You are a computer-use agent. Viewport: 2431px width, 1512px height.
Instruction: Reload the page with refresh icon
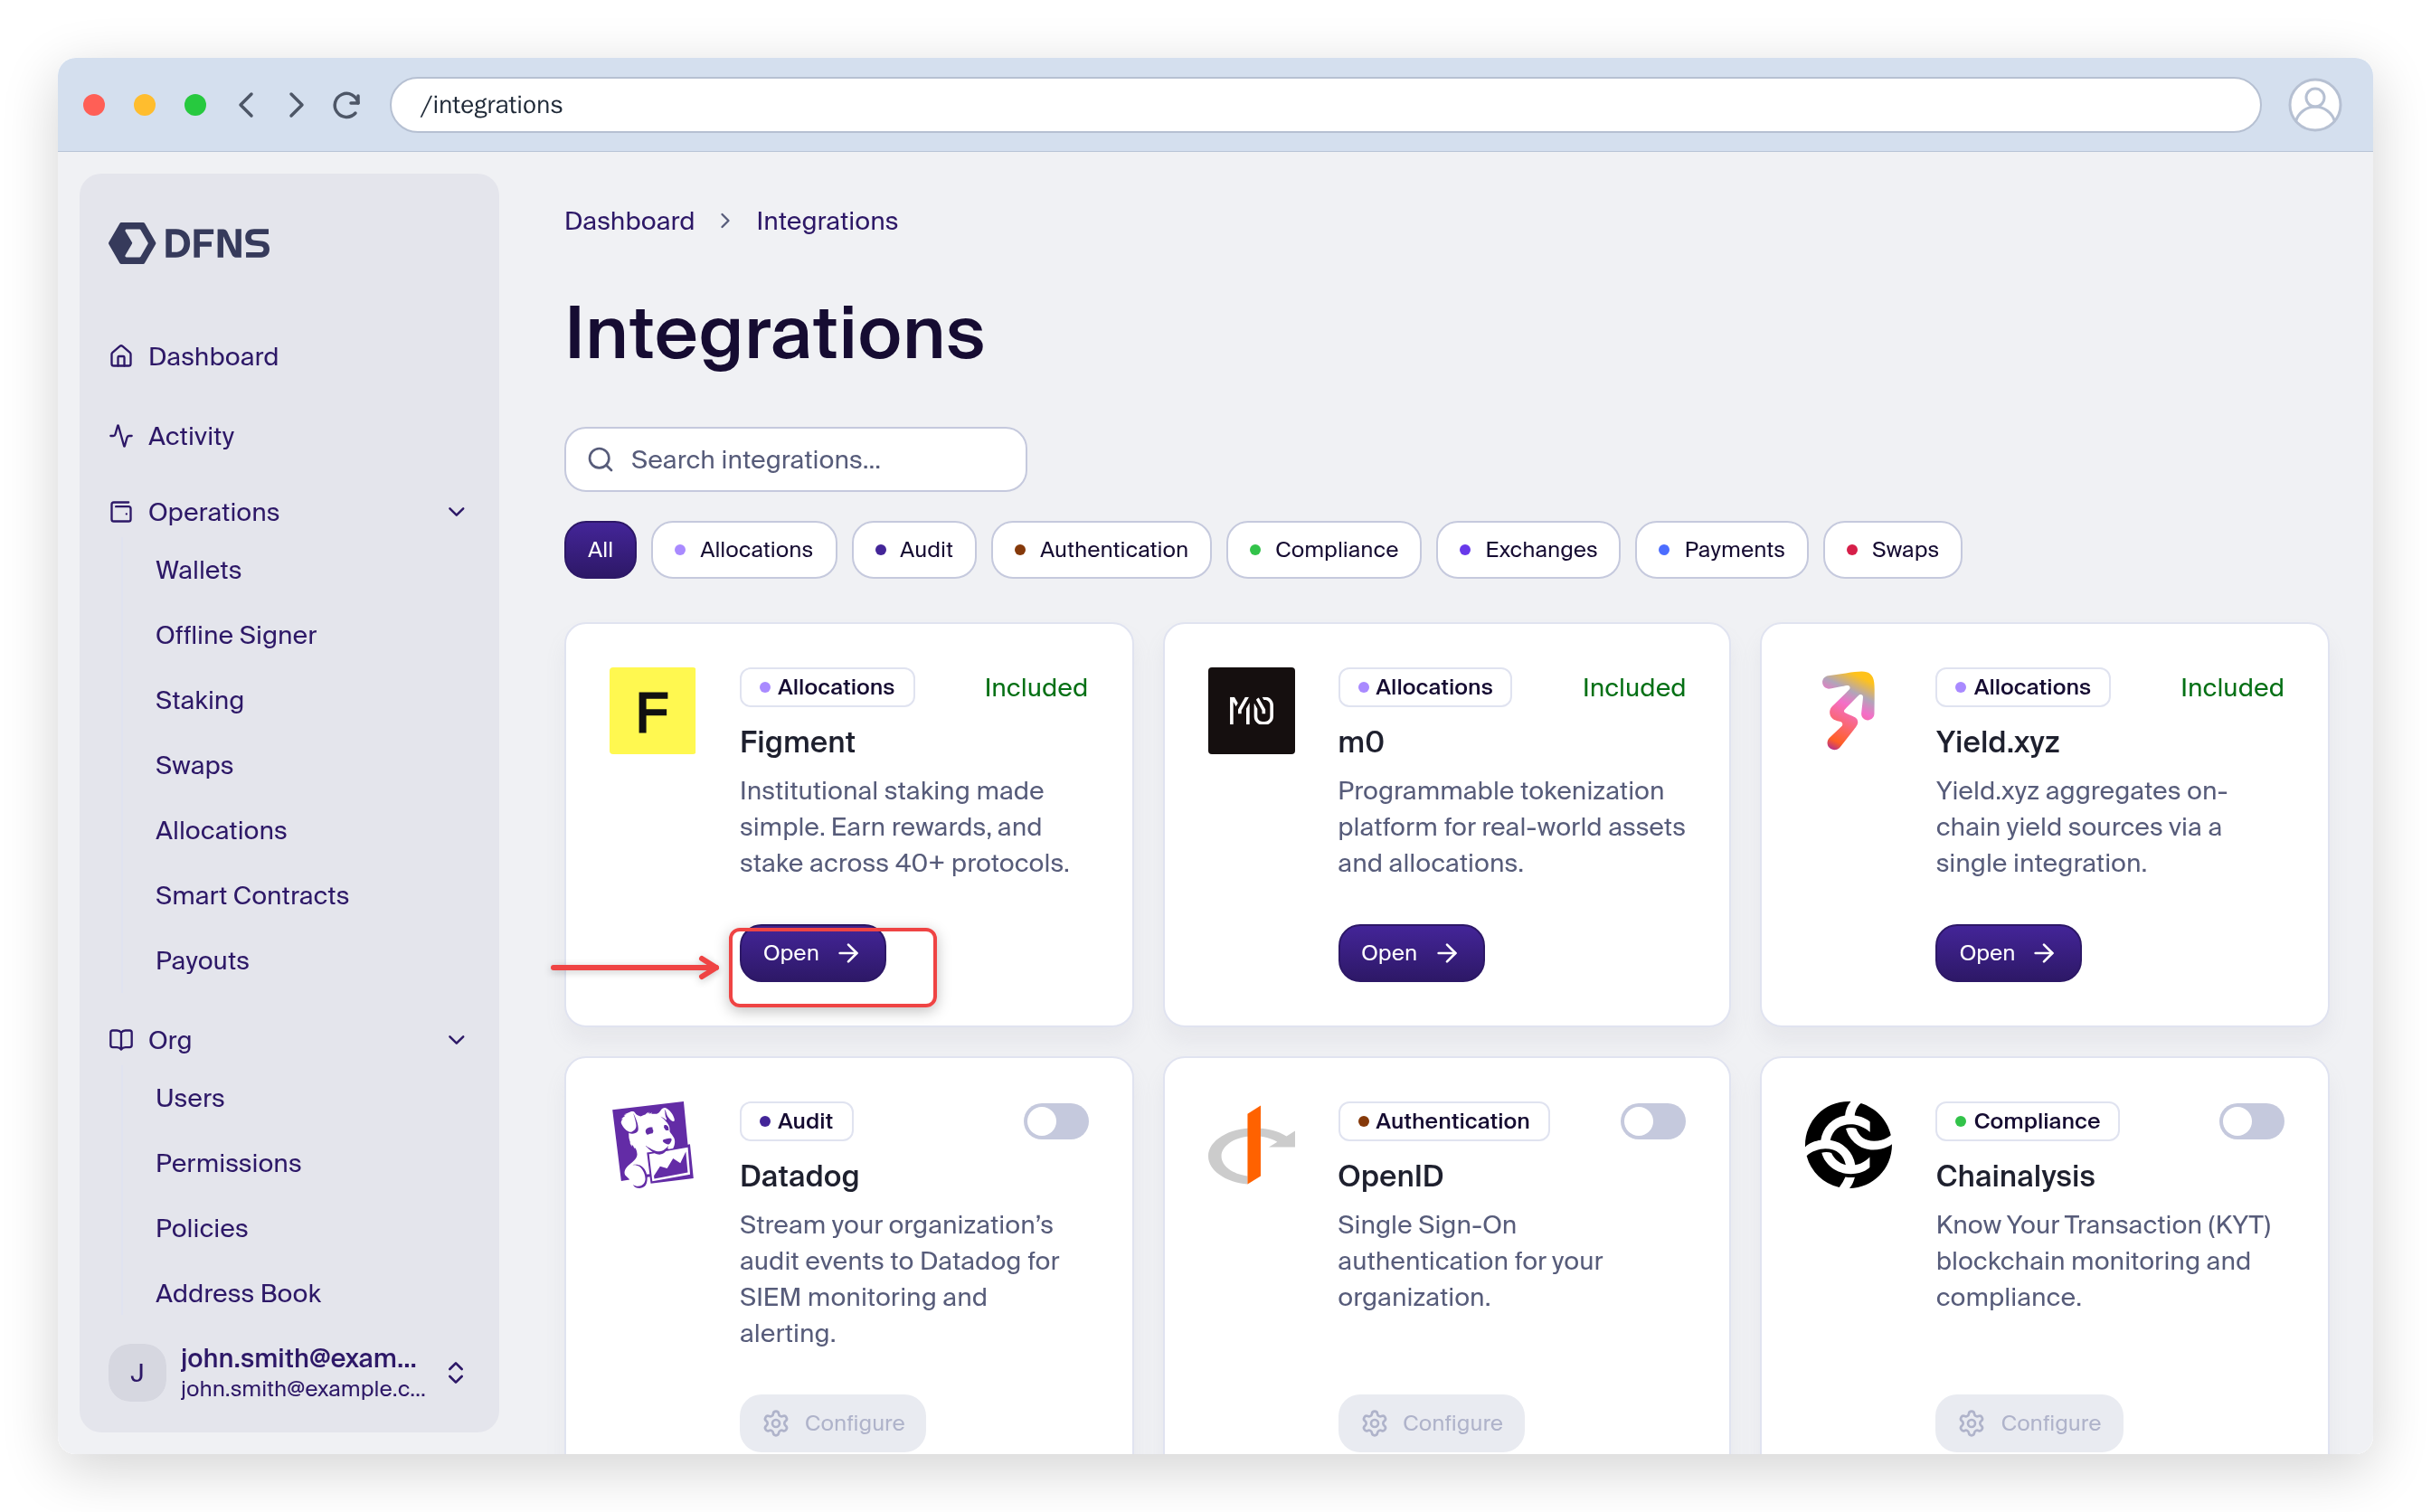pos(347,105)
